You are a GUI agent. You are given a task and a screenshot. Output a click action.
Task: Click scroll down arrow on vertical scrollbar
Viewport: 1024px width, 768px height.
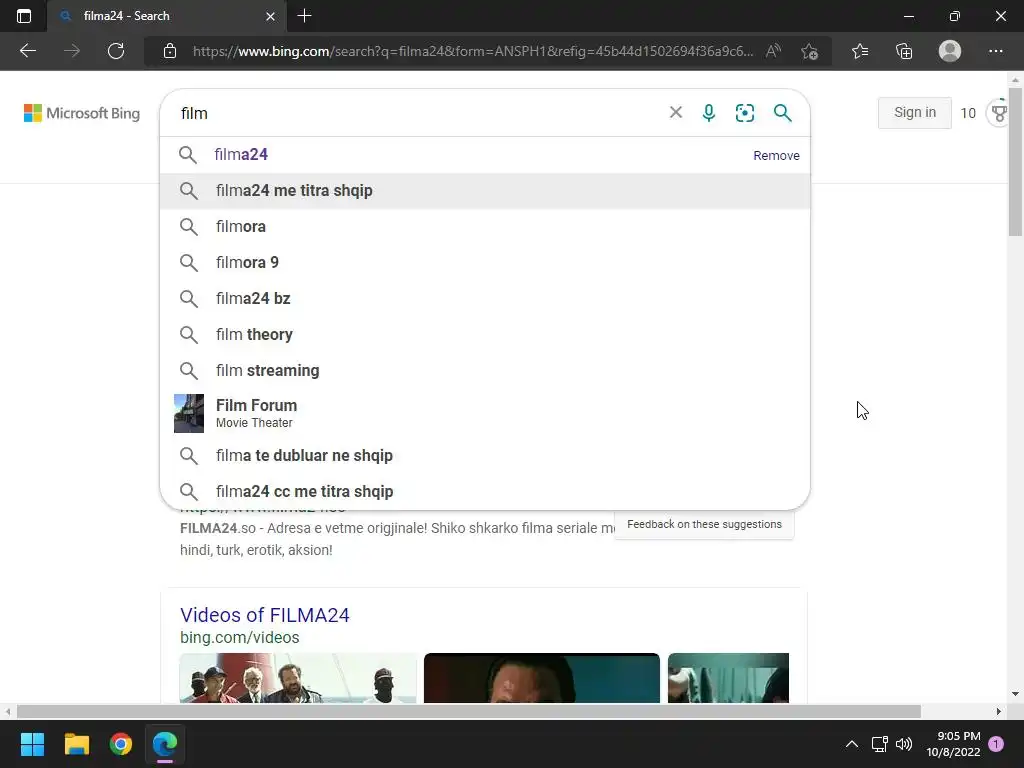pos(1016,694)
